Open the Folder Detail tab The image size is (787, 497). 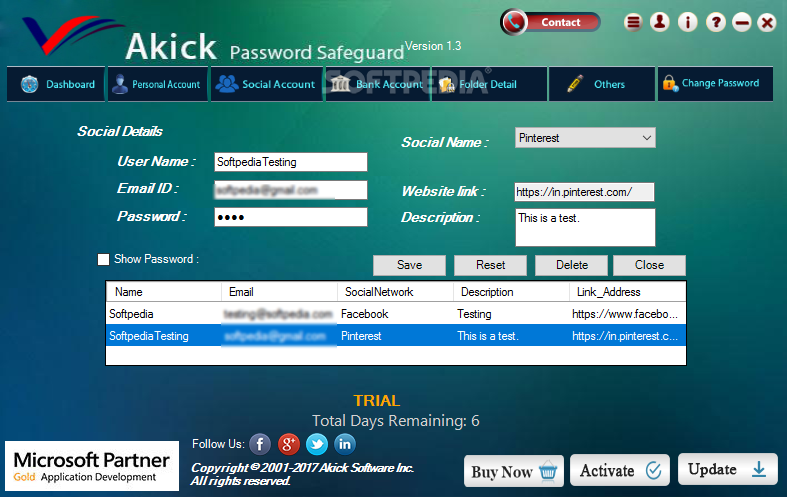tap(489, 84)
